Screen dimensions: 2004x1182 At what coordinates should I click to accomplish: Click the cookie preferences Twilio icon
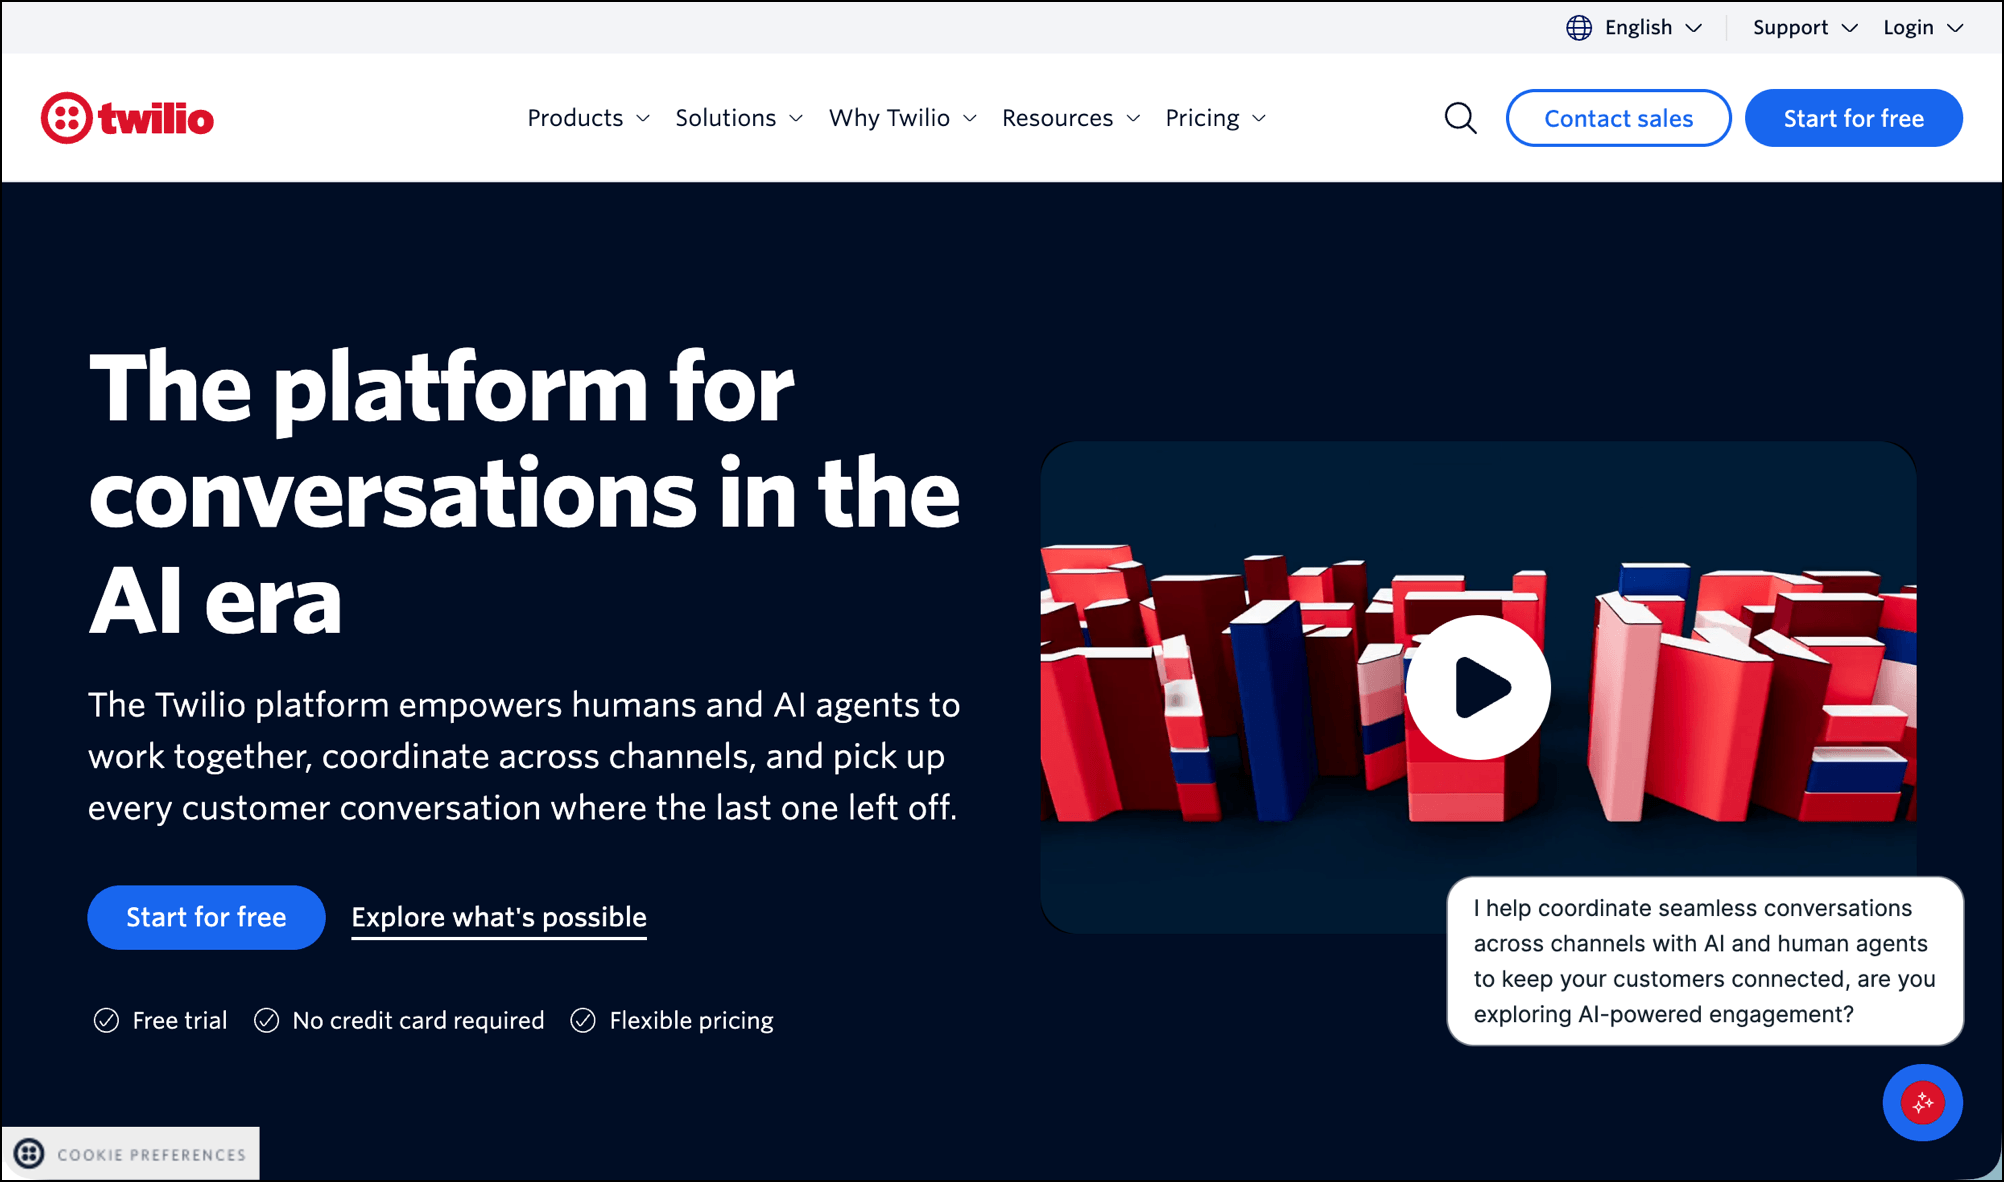point(29,1154)
